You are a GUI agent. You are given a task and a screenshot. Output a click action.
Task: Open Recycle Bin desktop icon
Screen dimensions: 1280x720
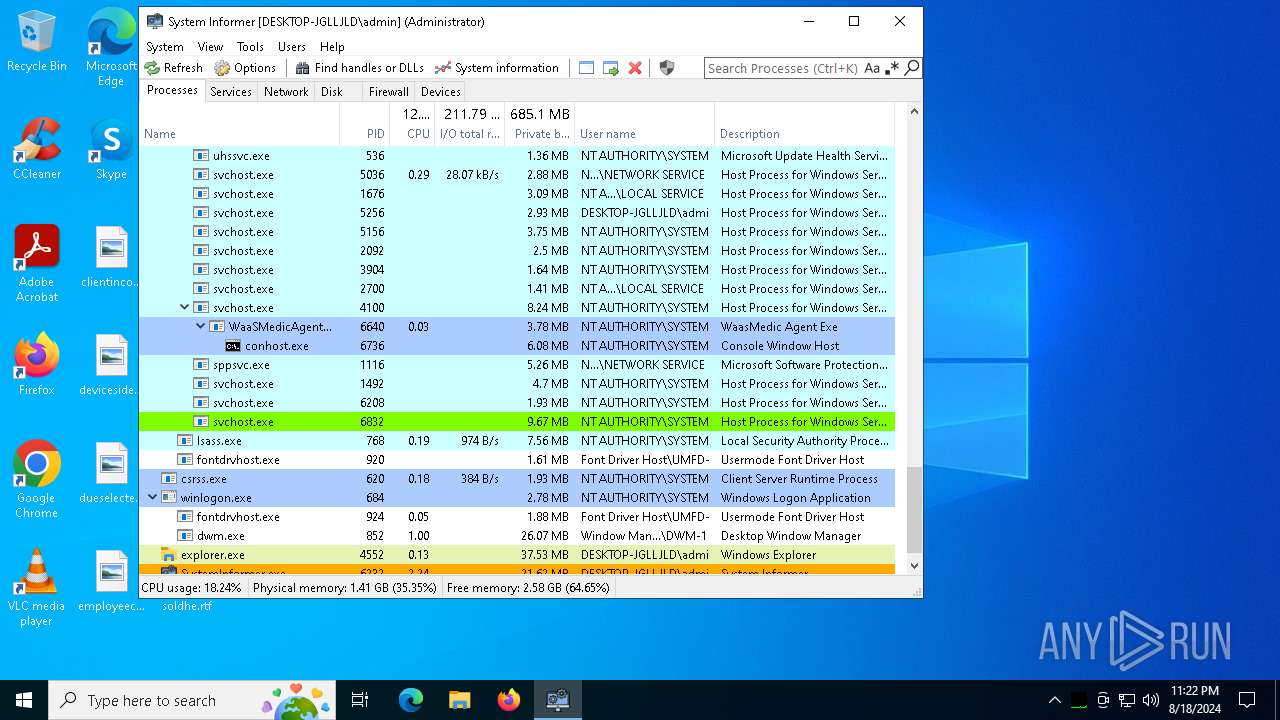click(36, 42)
